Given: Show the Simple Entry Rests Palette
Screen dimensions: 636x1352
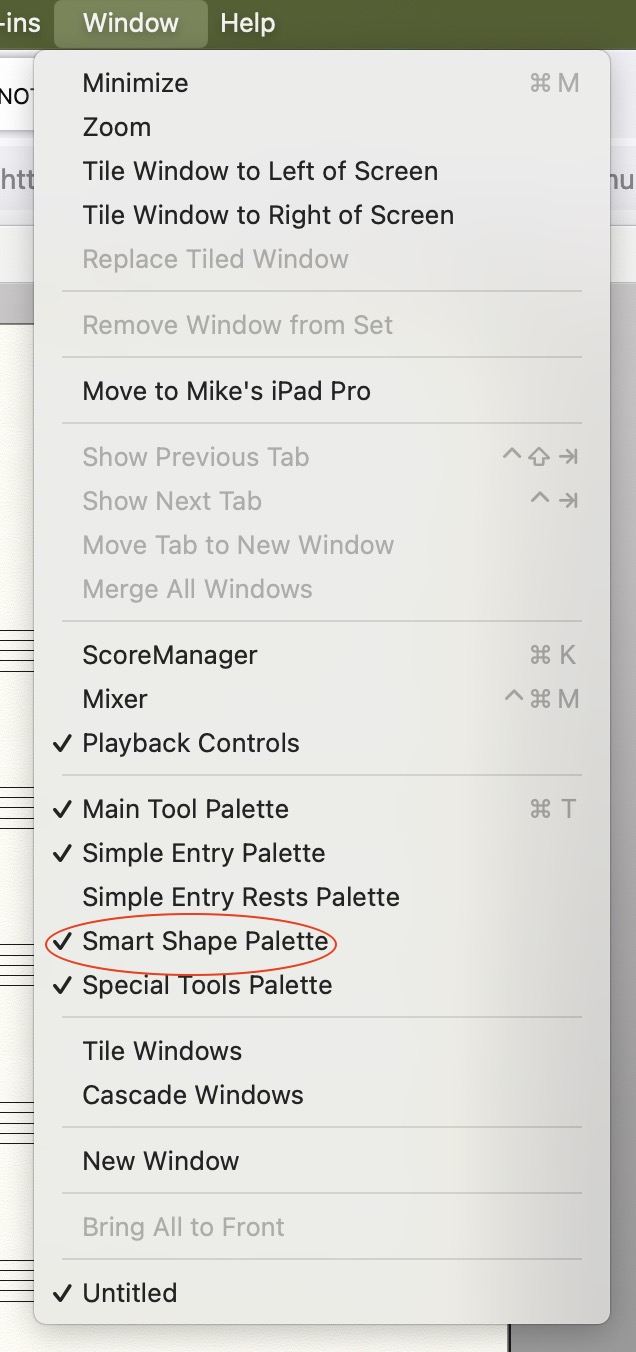Looking at the screenshot, I should pyautogui.click(x=241, y=897).
